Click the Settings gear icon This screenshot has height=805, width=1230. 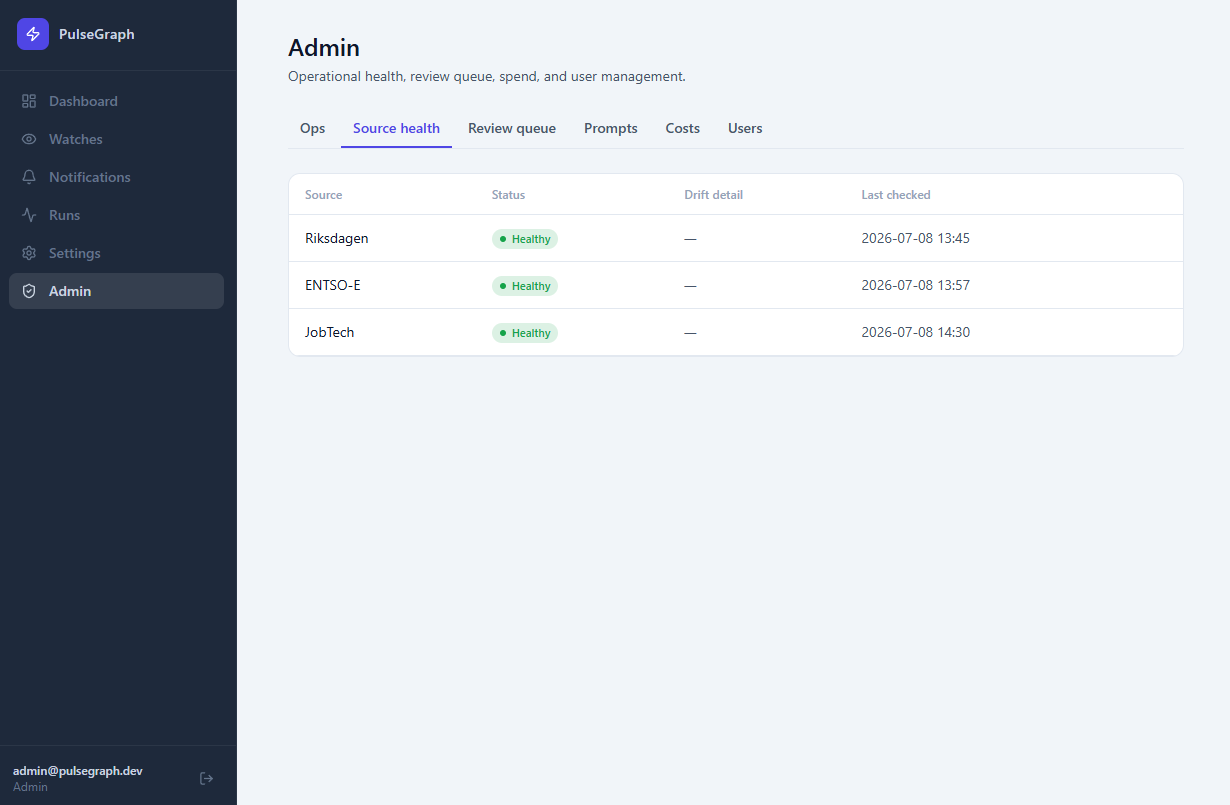(29, 253)
